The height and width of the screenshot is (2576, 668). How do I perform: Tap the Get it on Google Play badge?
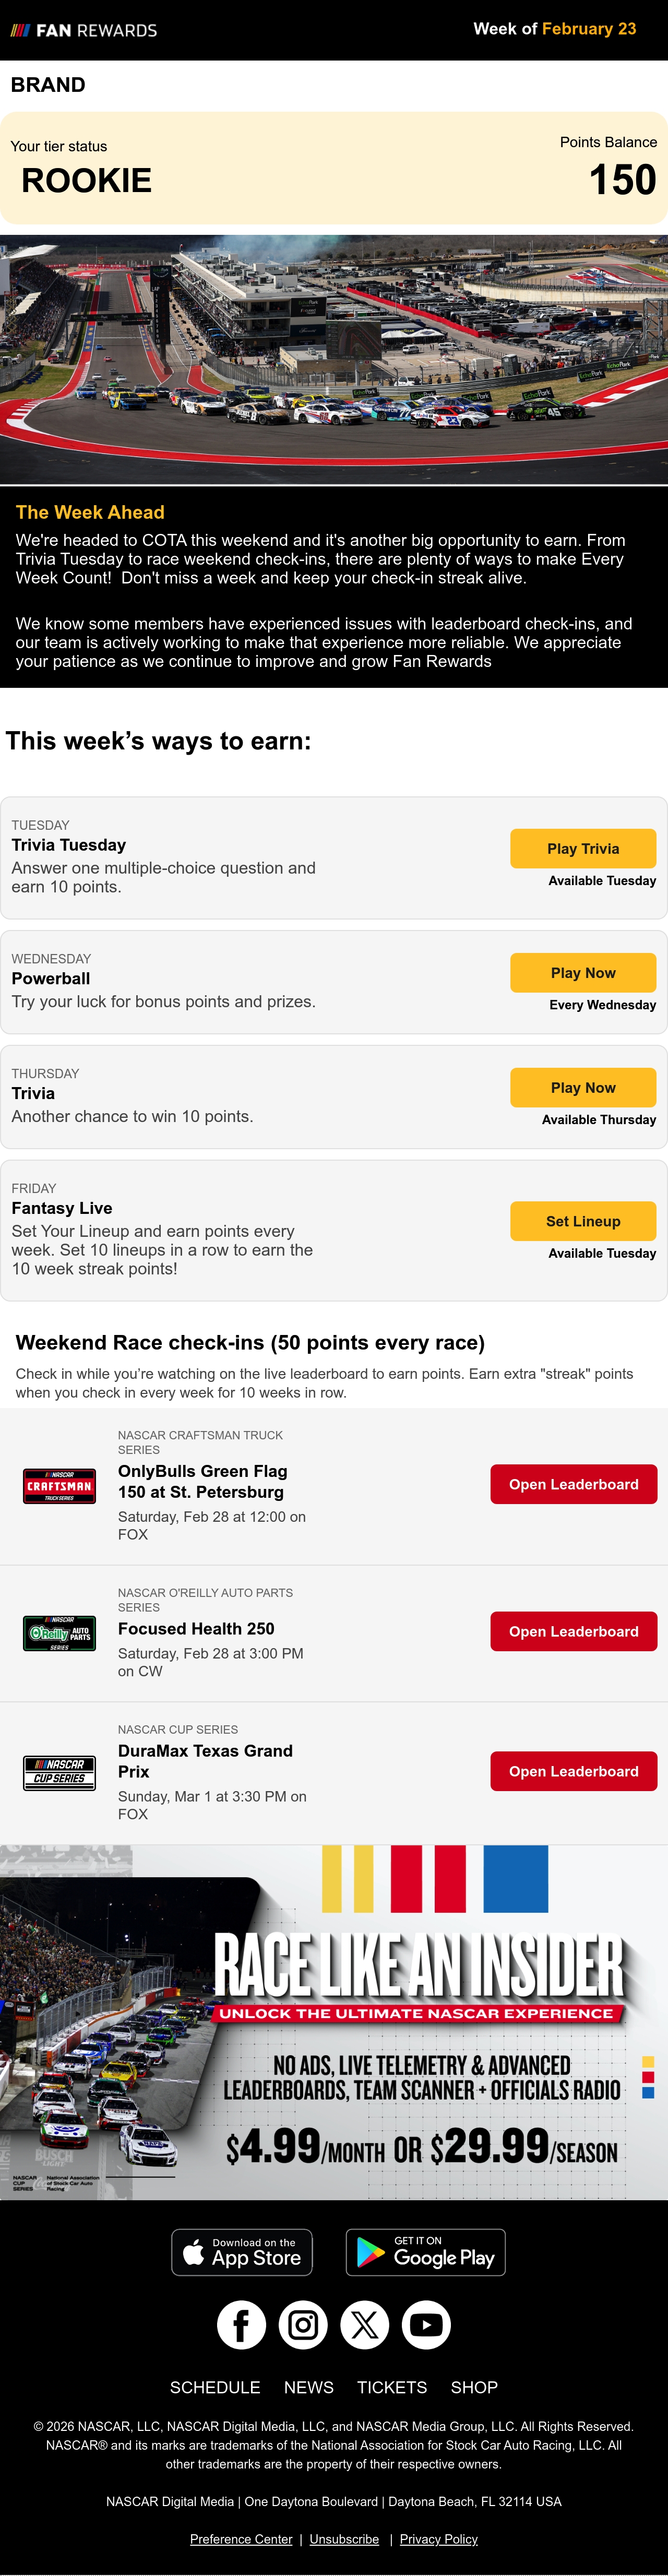[x=426, y=2253]
